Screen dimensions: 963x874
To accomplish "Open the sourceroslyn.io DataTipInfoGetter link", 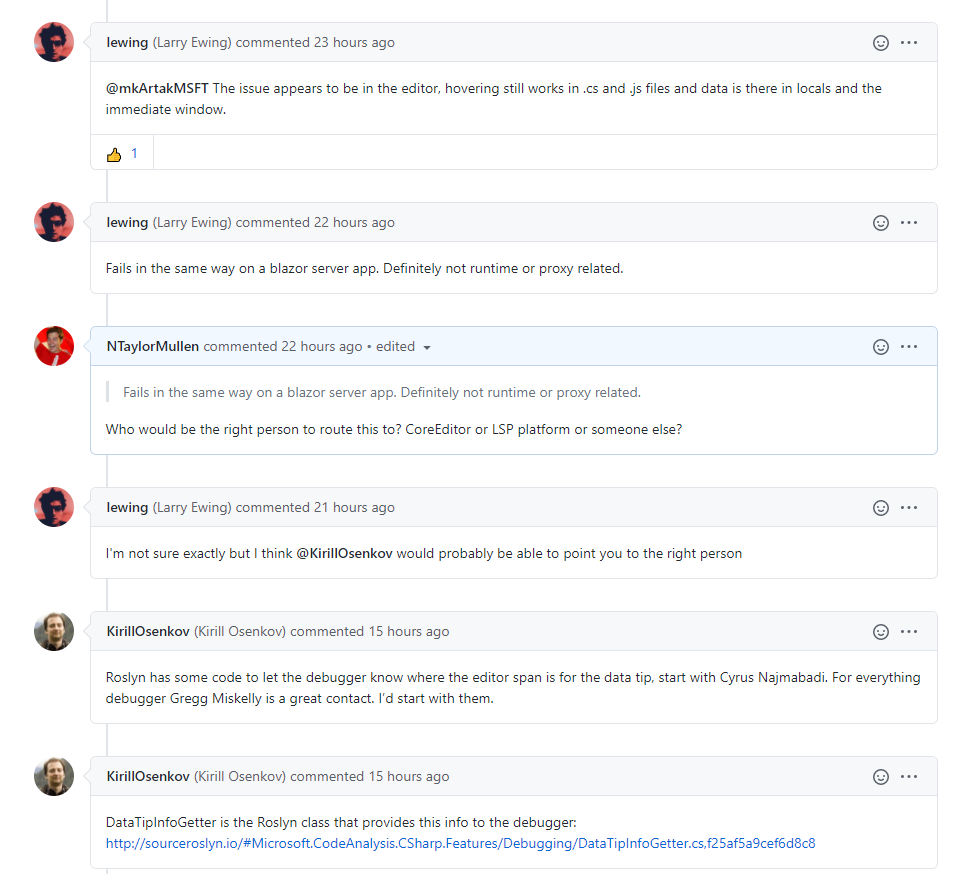I will pyautogui.click(x=459, y=843).
